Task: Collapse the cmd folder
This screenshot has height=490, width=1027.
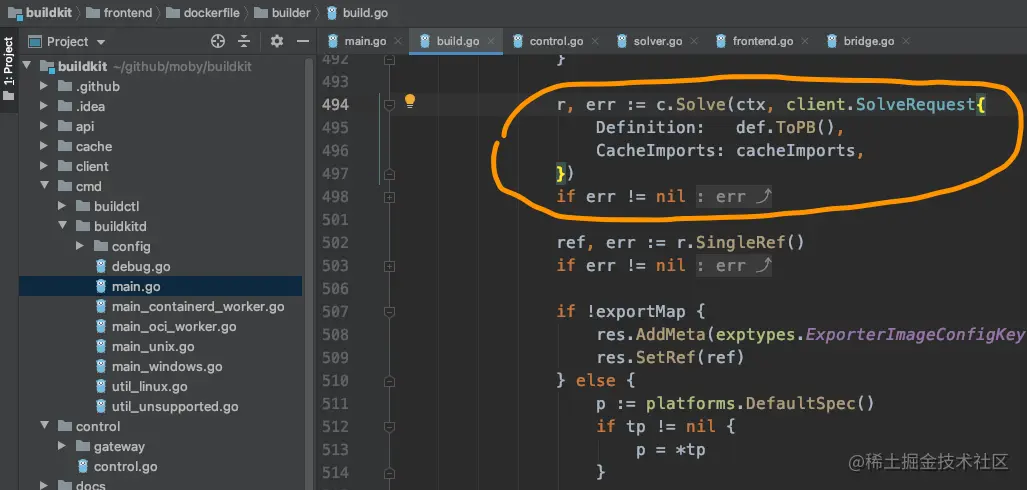Action: [44, 186]
